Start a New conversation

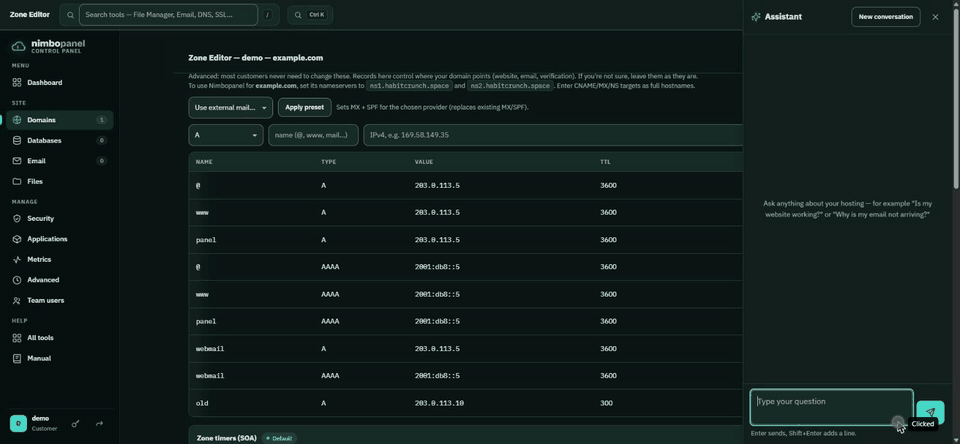pos(885,17)
